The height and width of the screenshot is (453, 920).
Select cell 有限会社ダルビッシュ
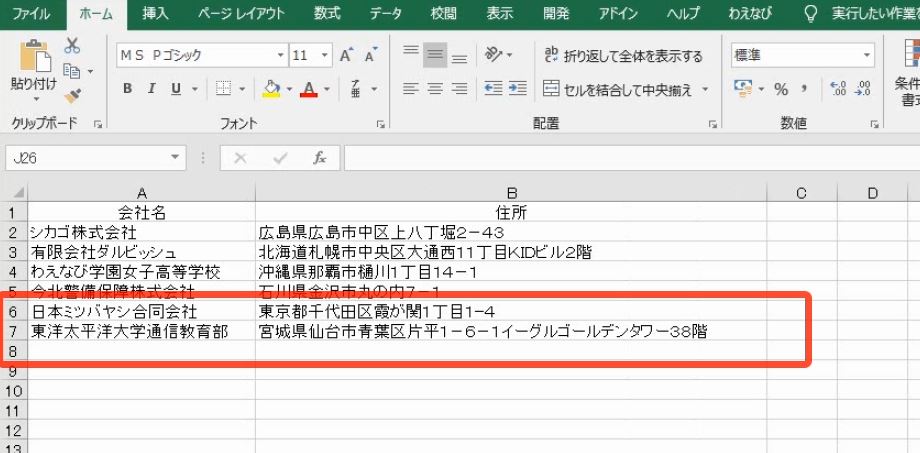coord(141,252)
